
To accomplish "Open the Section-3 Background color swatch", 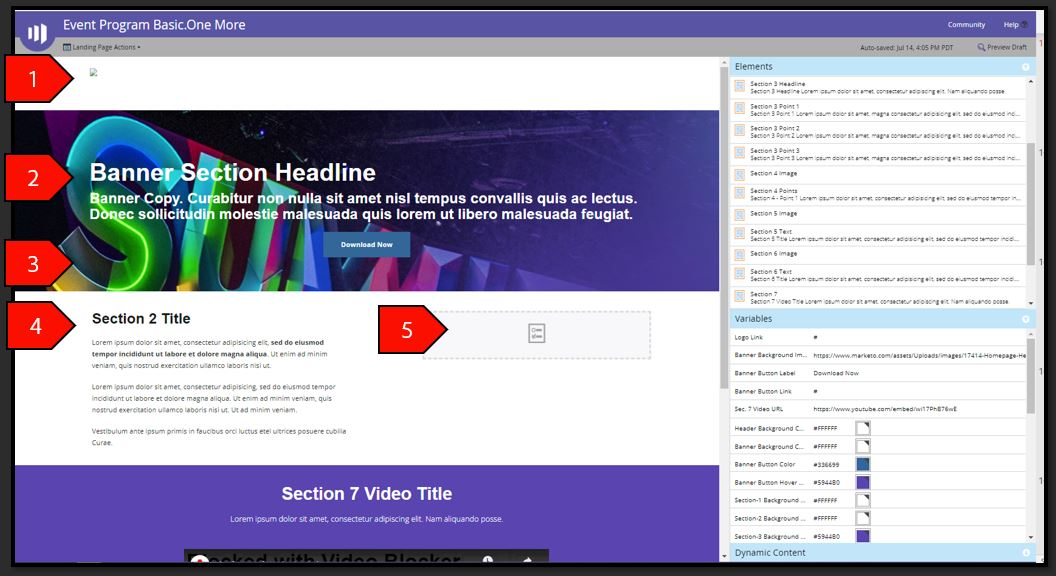I will [x=863, y=536].
